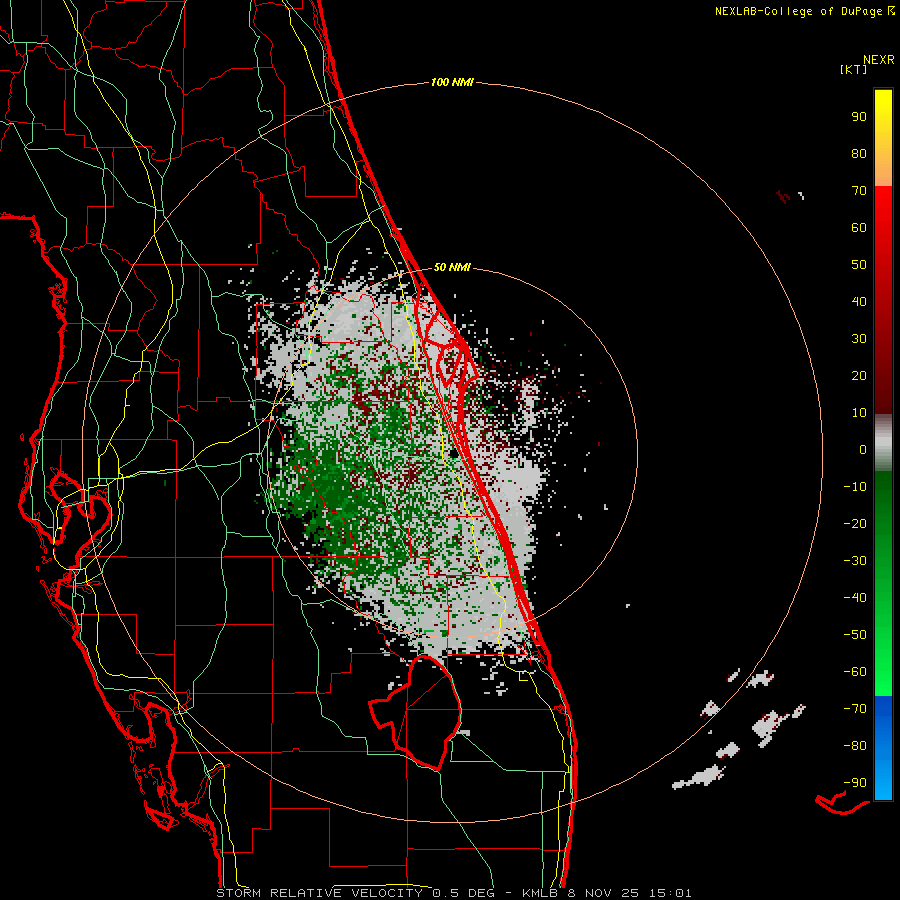Click the 20 value on velocity scale
900x900 pixels.
859,376
